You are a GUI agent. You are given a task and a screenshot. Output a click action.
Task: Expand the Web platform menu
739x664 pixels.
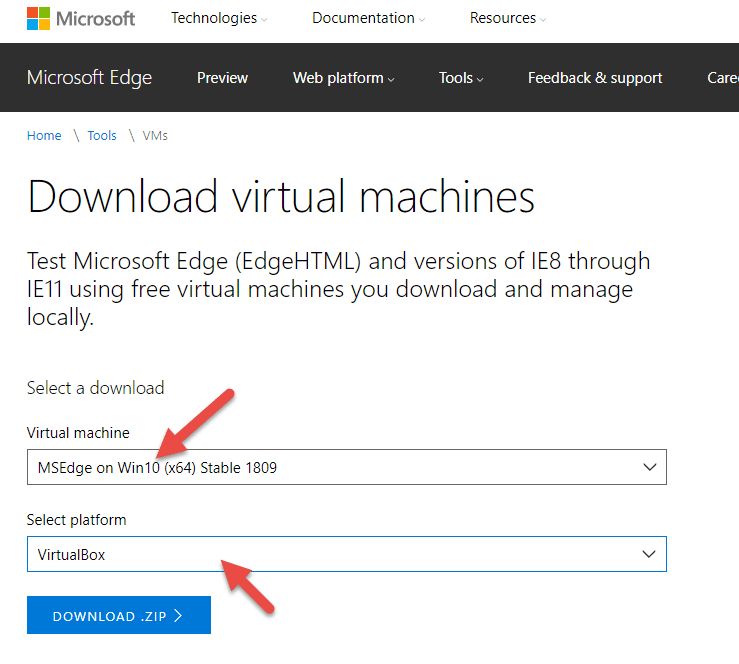pyautogui.click(x=344, y=78)
